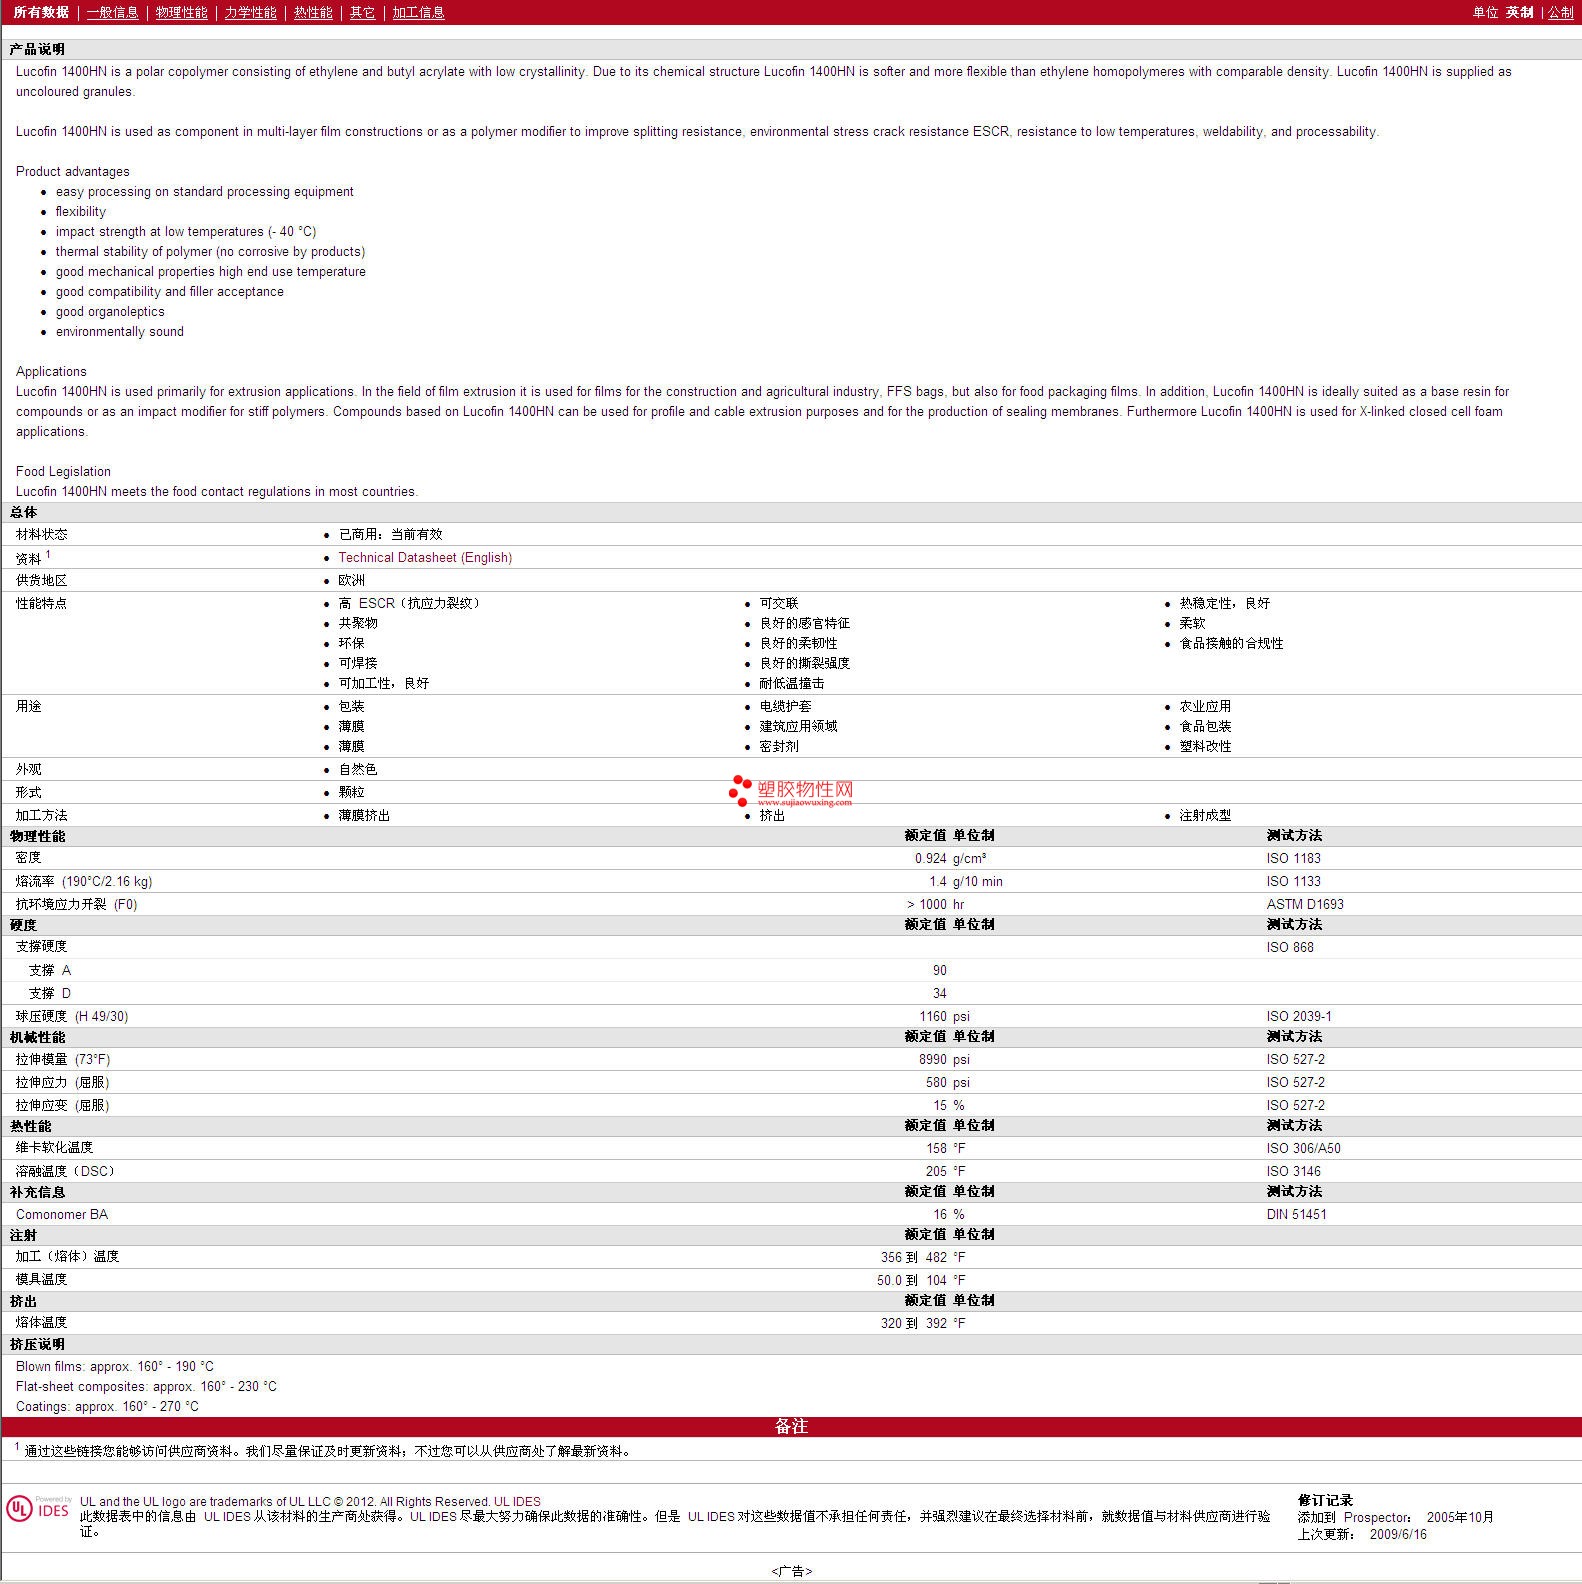The image size is (1582, 1584).
Task: Click the 高 ESCR（抗应力裂纹）feature
Action: point(409,603)
